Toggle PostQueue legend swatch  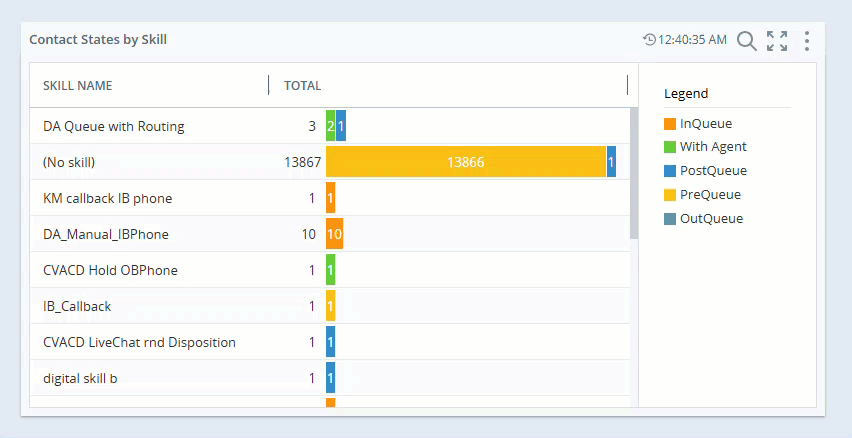[x=670, y=171]
